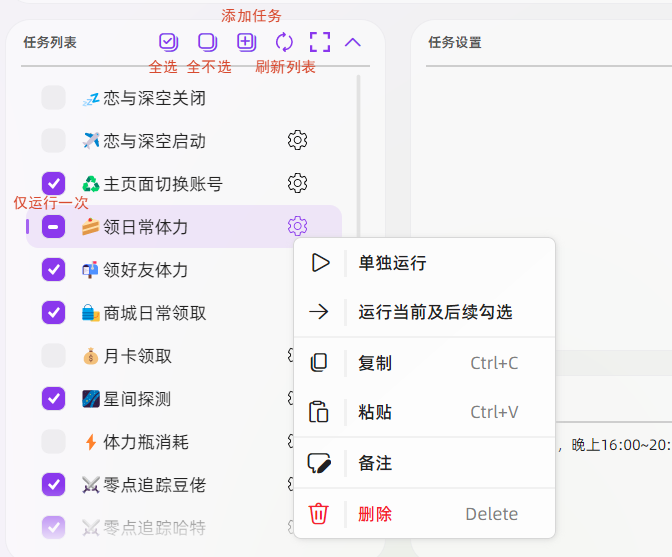Check the 月卡领取 checkbox

pos(54,356)
